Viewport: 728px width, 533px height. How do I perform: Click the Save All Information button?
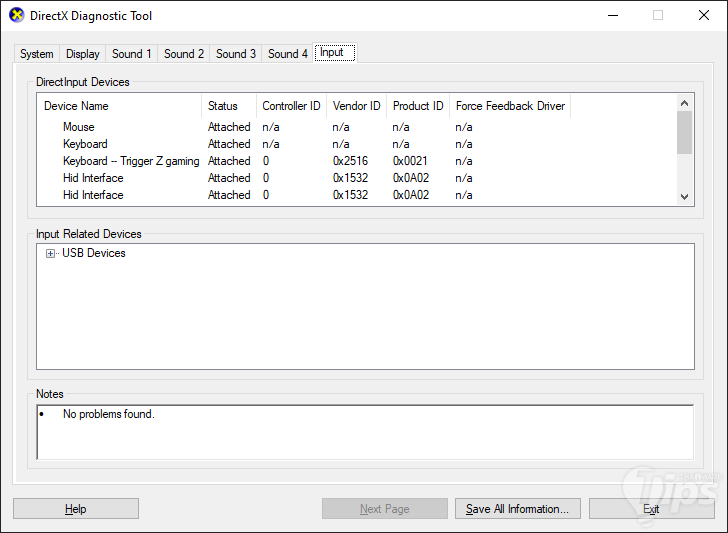point(518,509)
